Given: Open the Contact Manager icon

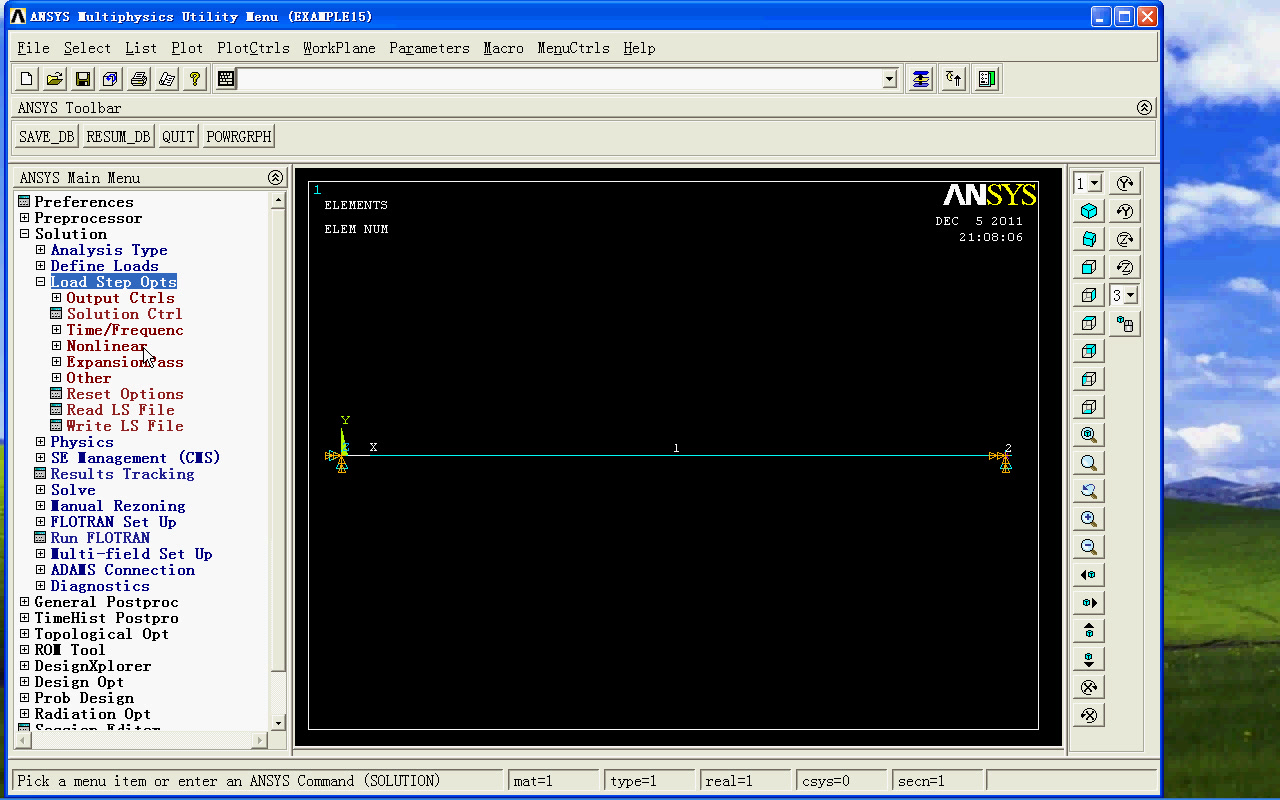Looking at the screenshot, I should pos(987,79).
